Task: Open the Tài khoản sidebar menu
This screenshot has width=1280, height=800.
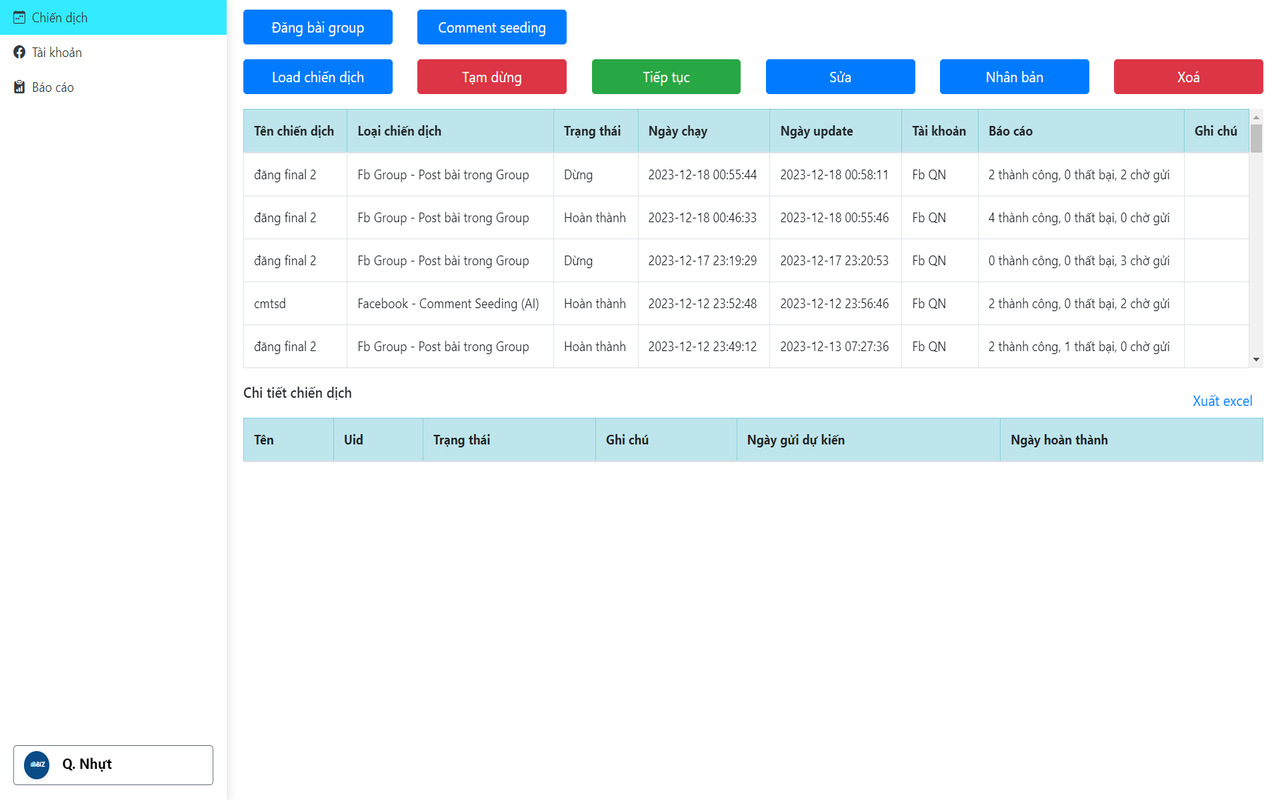Action: click(113, 52)
